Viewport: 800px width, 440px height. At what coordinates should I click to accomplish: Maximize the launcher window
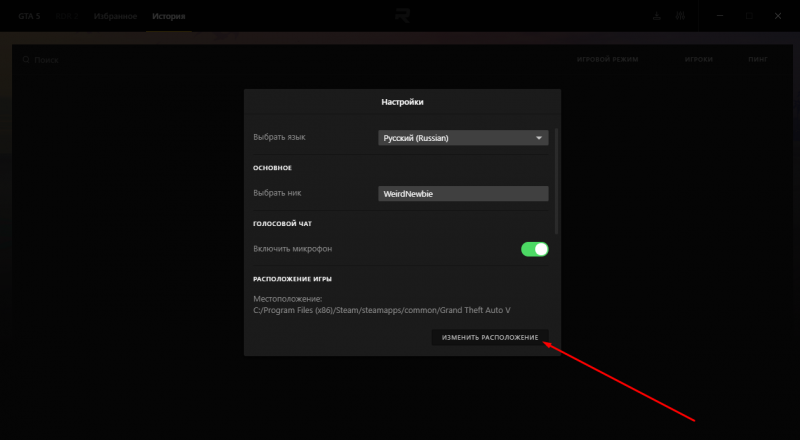click(748, 17)
